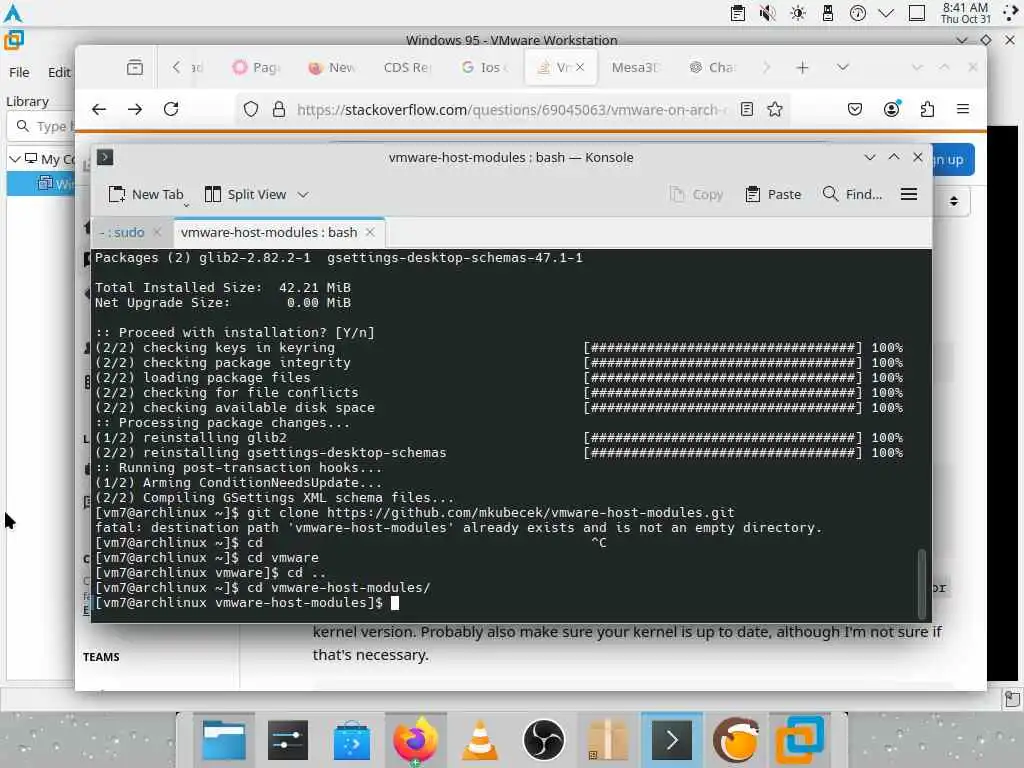Image resolution: width=1024 pixels, height=768 pixels.
Task: Bookmark this page with the star icon
Action: click(x=775, y=110)
